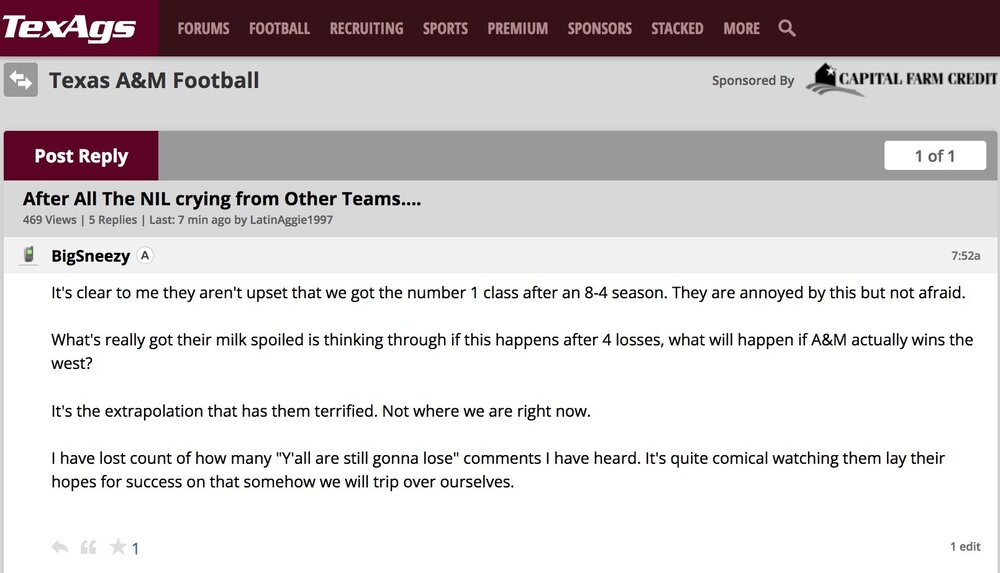
Task: Click the forum switch arrows icon
Action: coord(21,80)
